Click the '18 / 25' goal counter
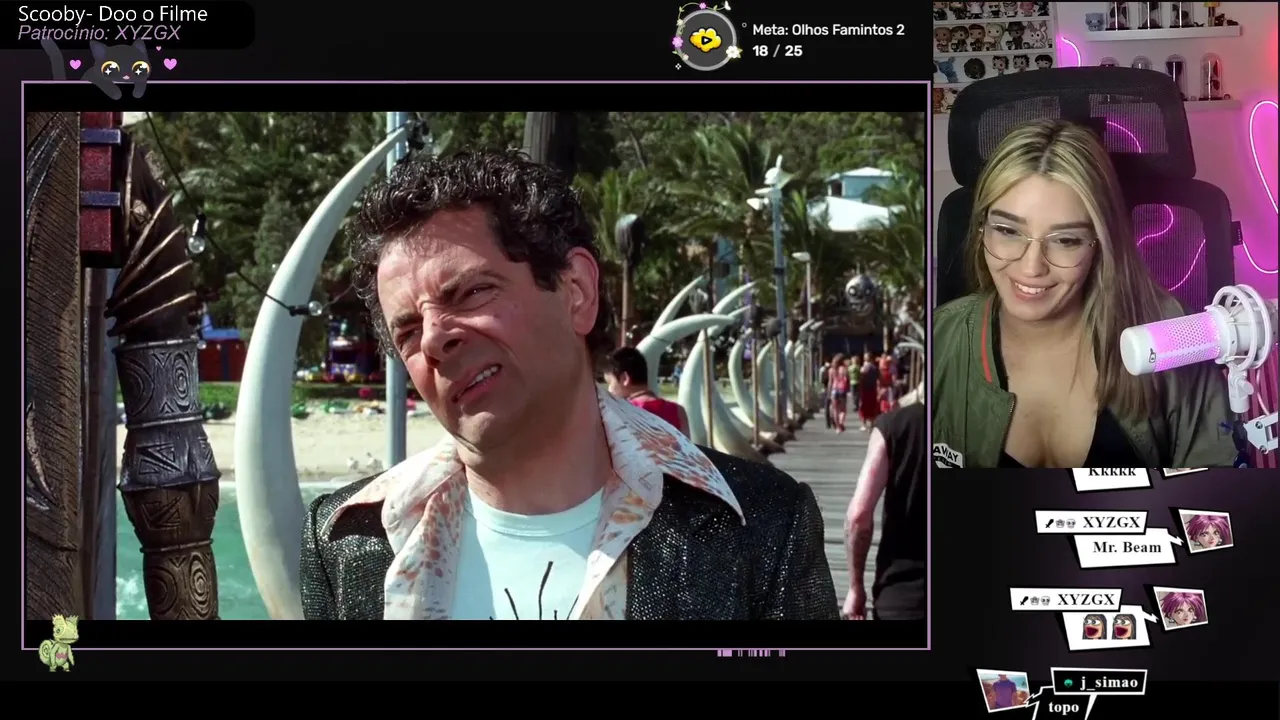The width and height of the screenshot is (1280, 720). [x=777, y=50]
